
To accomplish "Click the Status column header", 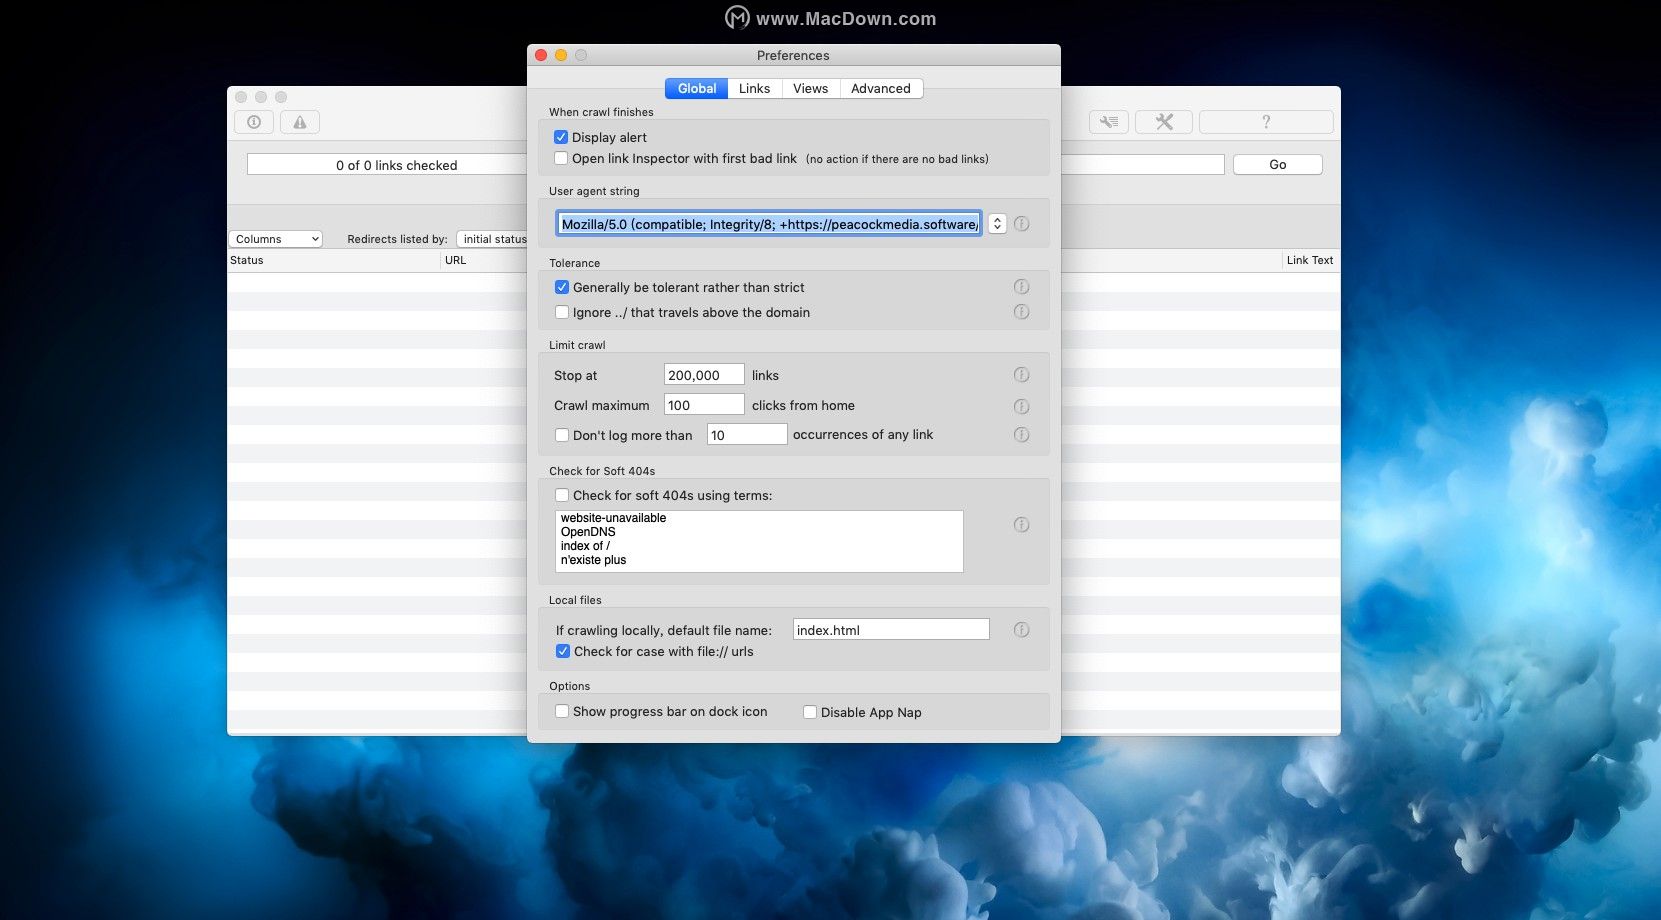I will pyautogui.click(x=334, y=260).
